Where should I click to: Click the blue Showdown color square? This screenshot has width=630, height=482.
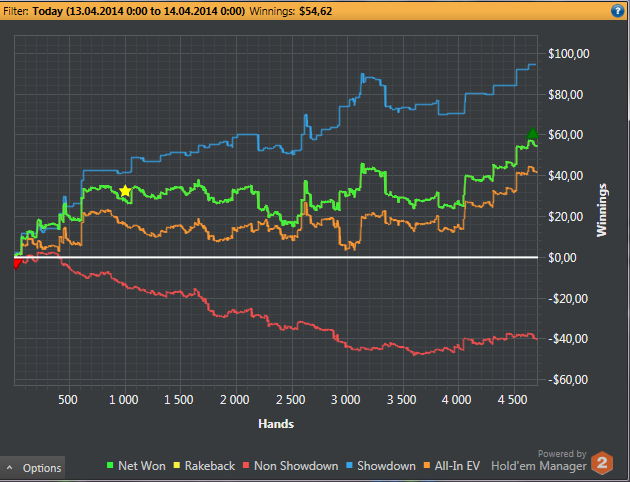(349, 466)
